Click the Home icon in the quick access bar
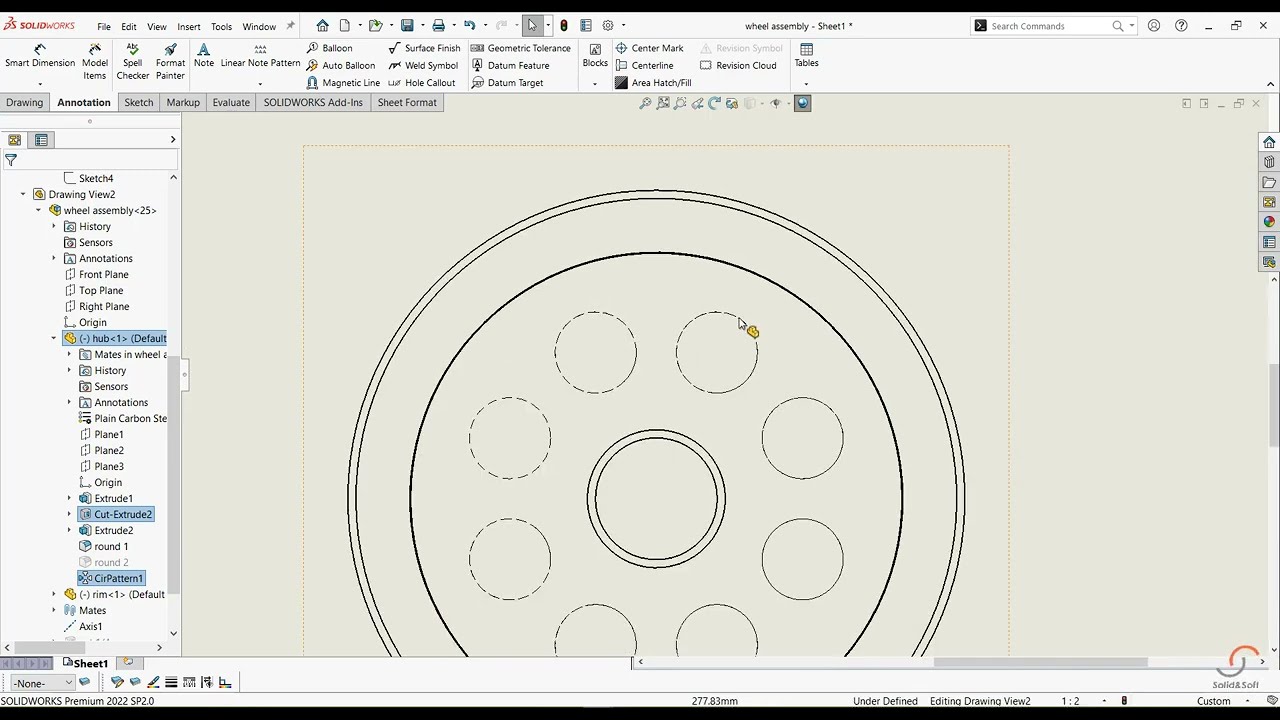This screenshot has width=1280, height=720. click(322, 26)
